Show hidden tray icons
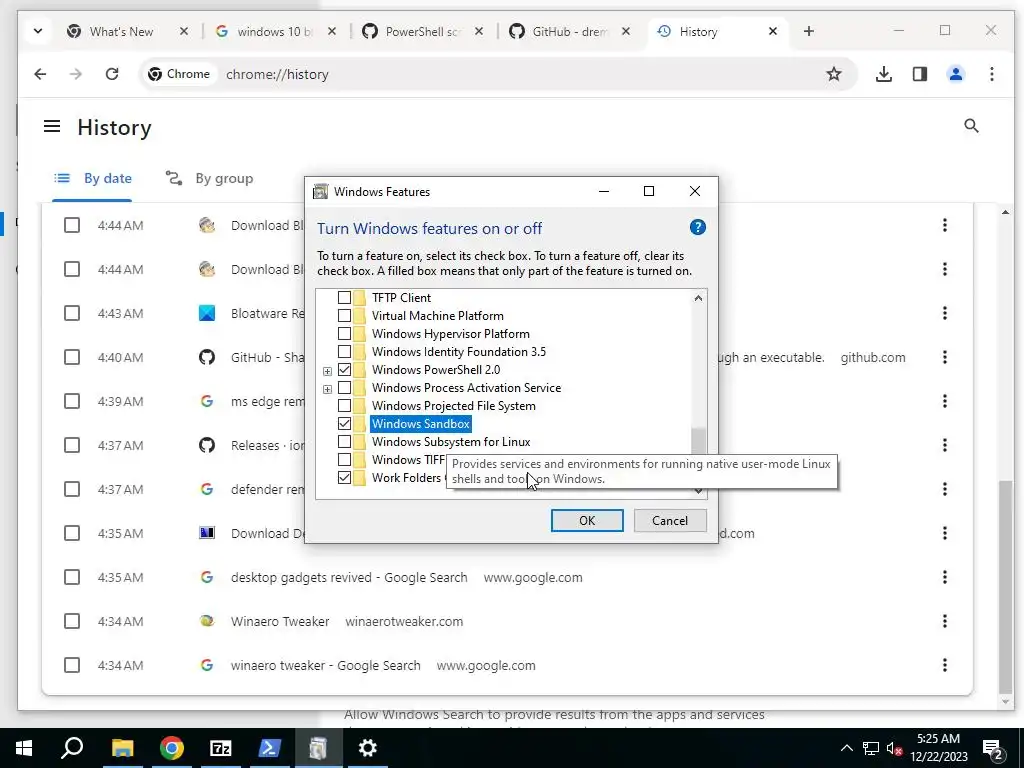 [846, 748]
